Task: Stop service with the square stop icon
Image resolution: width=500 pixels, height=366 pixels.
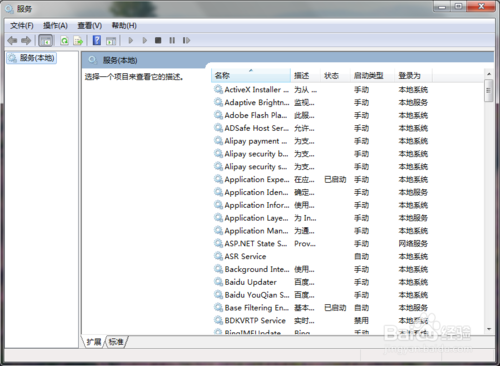Action: [x=158, y=40]
